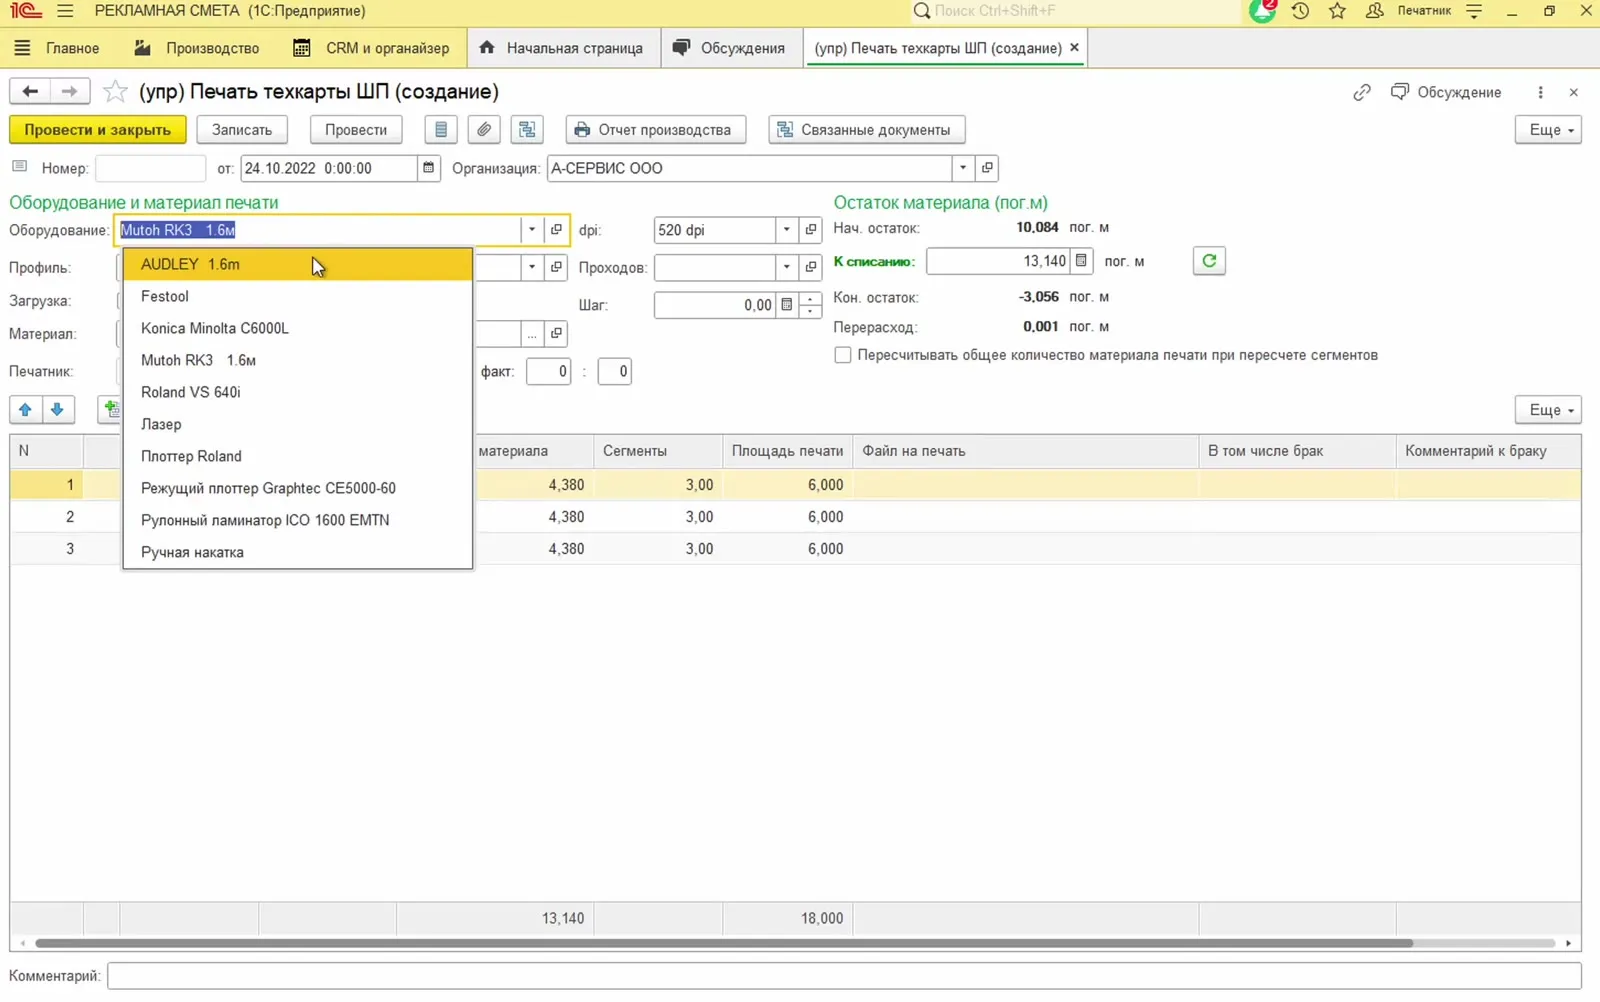Open the Организация record with the open icon

tap(987, 168)
